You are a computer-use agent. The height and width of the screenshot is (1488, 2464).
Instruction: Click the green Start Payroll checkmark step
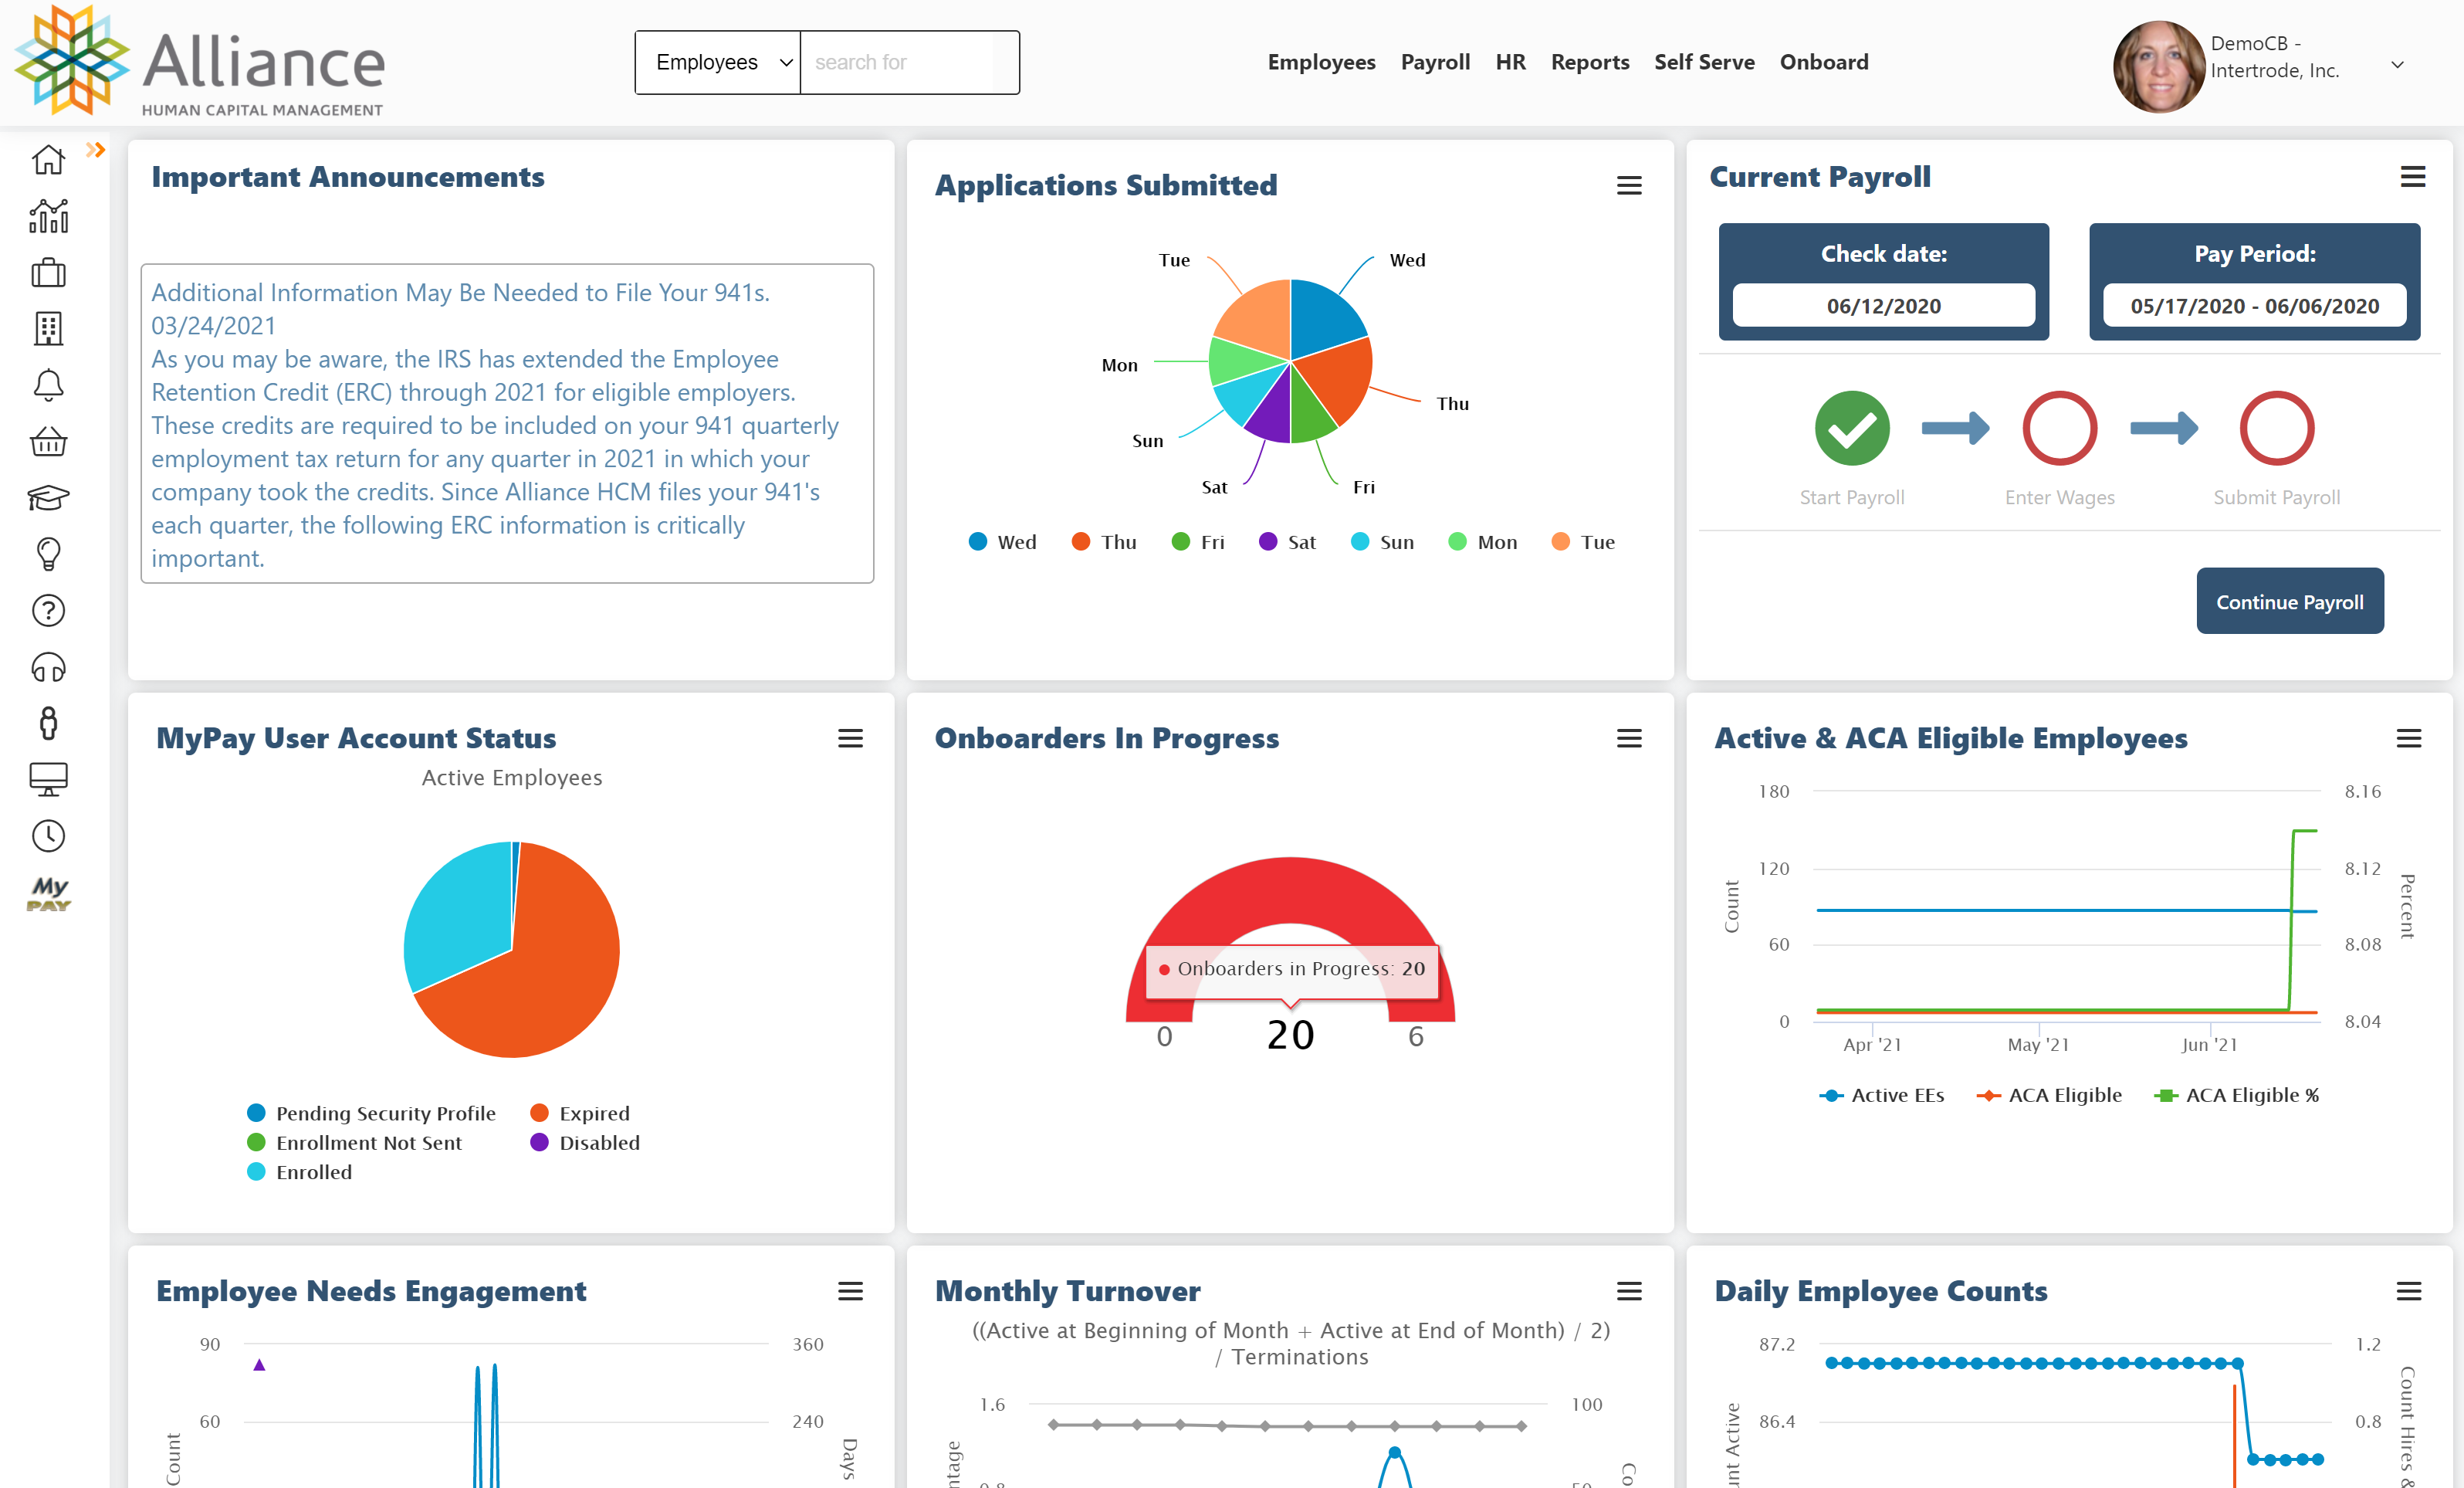[1852, 428]
